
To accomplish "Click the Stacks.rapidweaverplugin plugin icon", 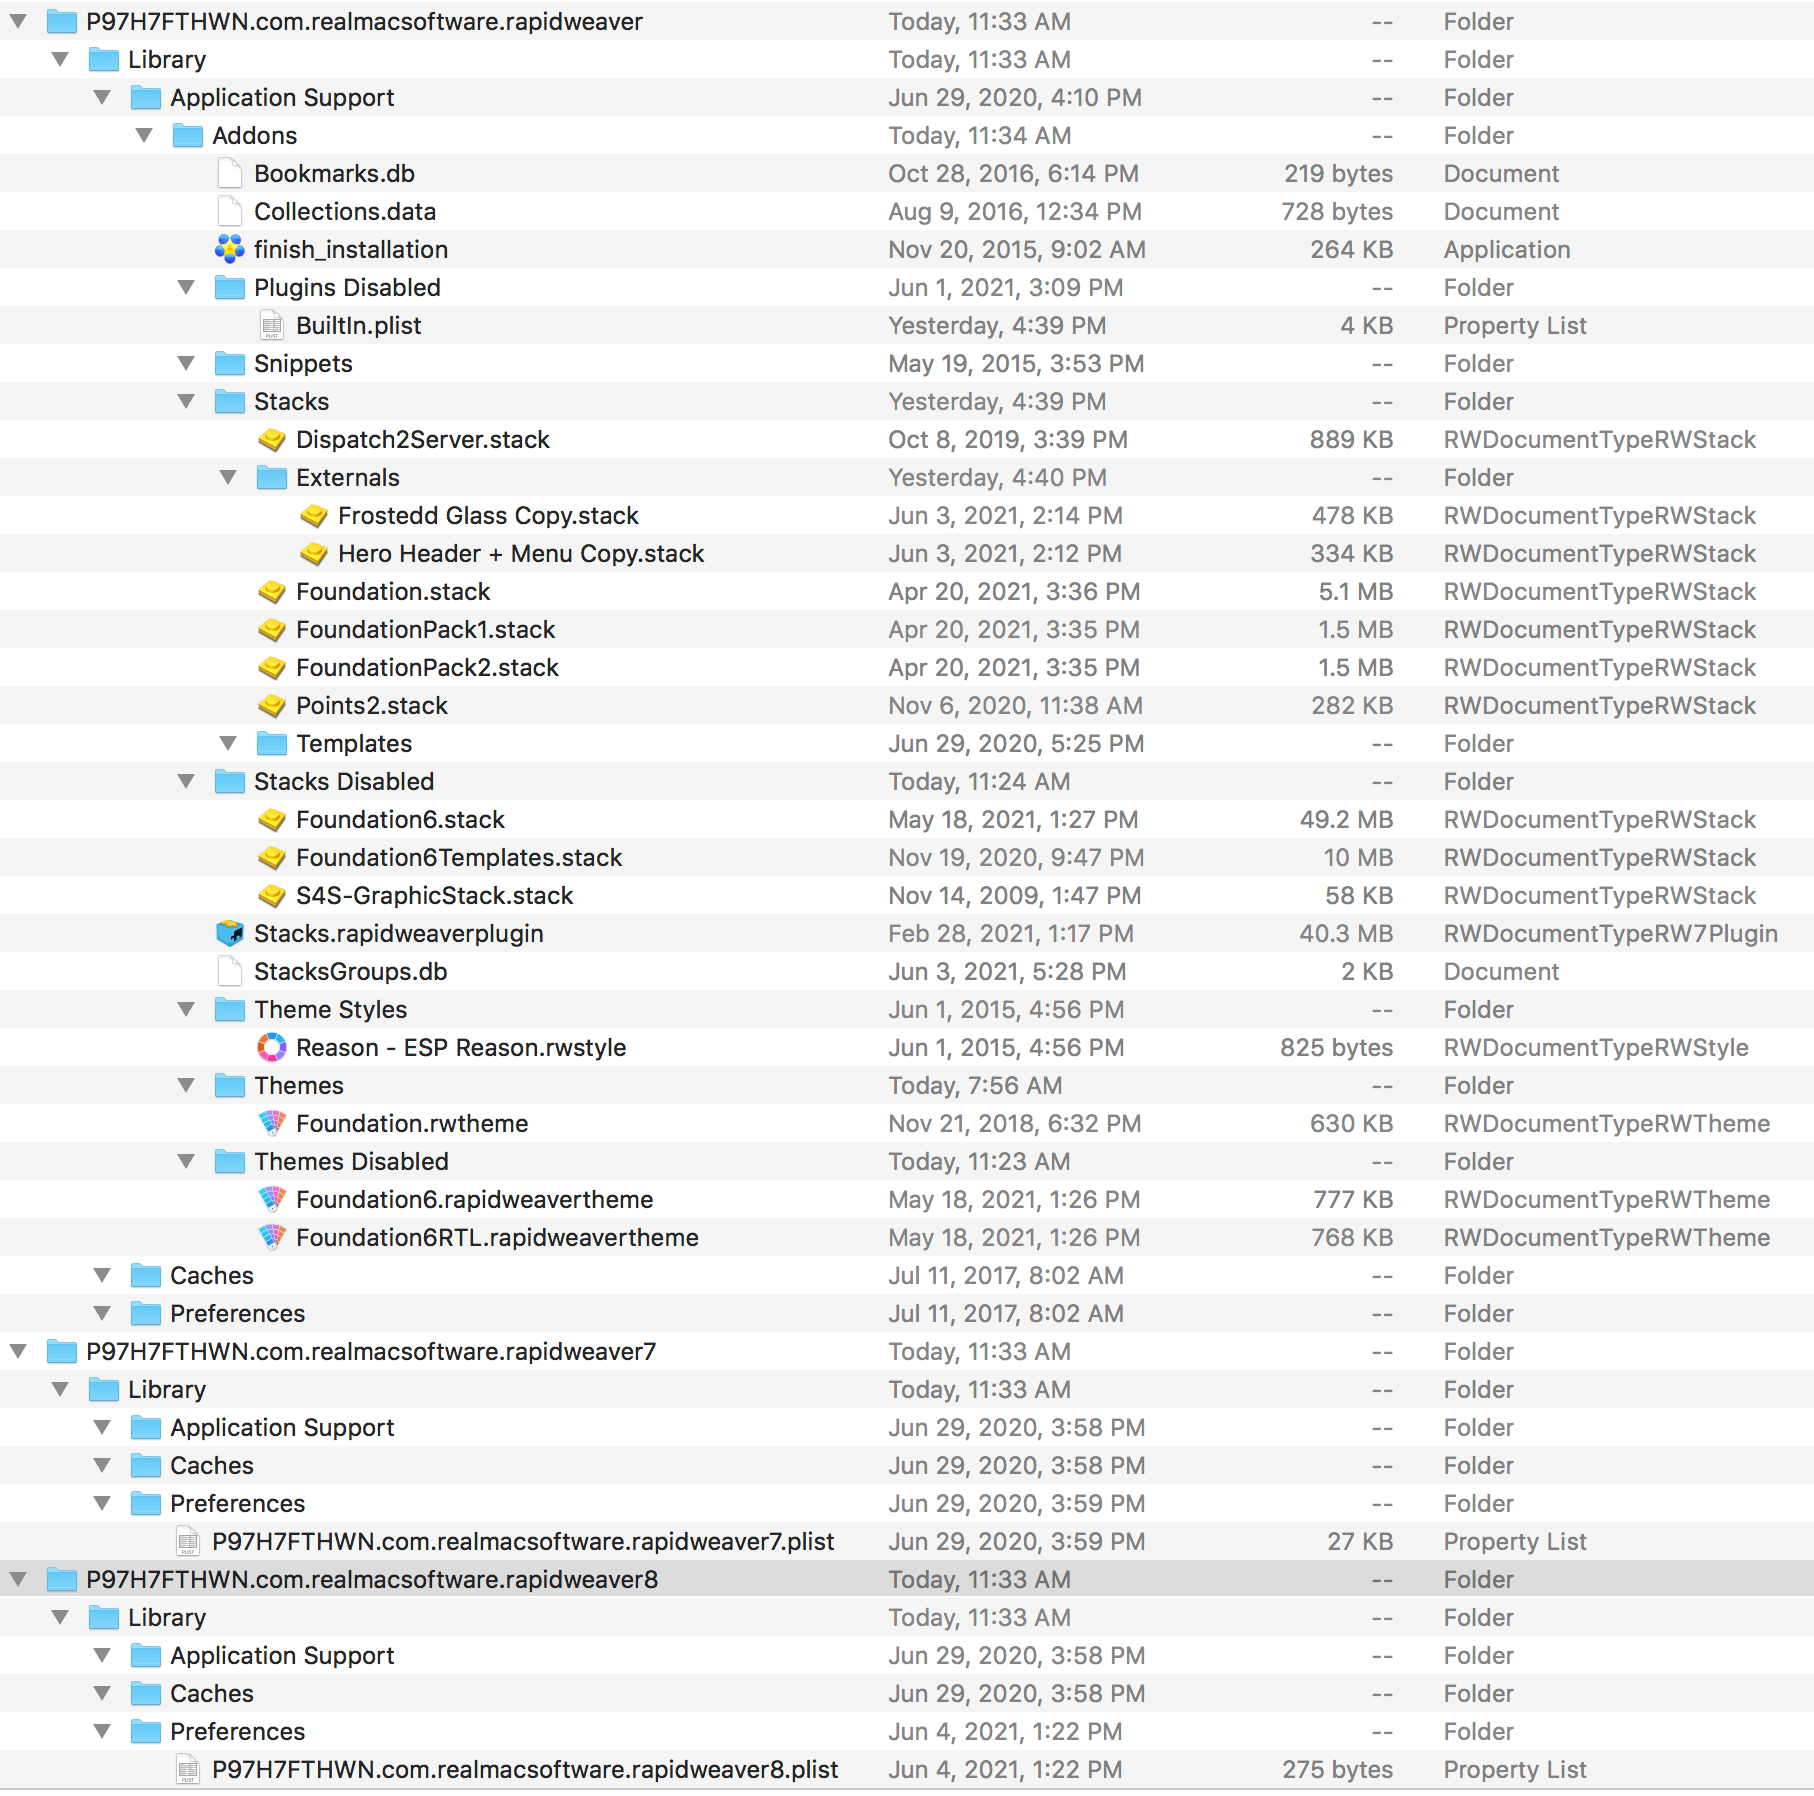I will tap(230, 933).
